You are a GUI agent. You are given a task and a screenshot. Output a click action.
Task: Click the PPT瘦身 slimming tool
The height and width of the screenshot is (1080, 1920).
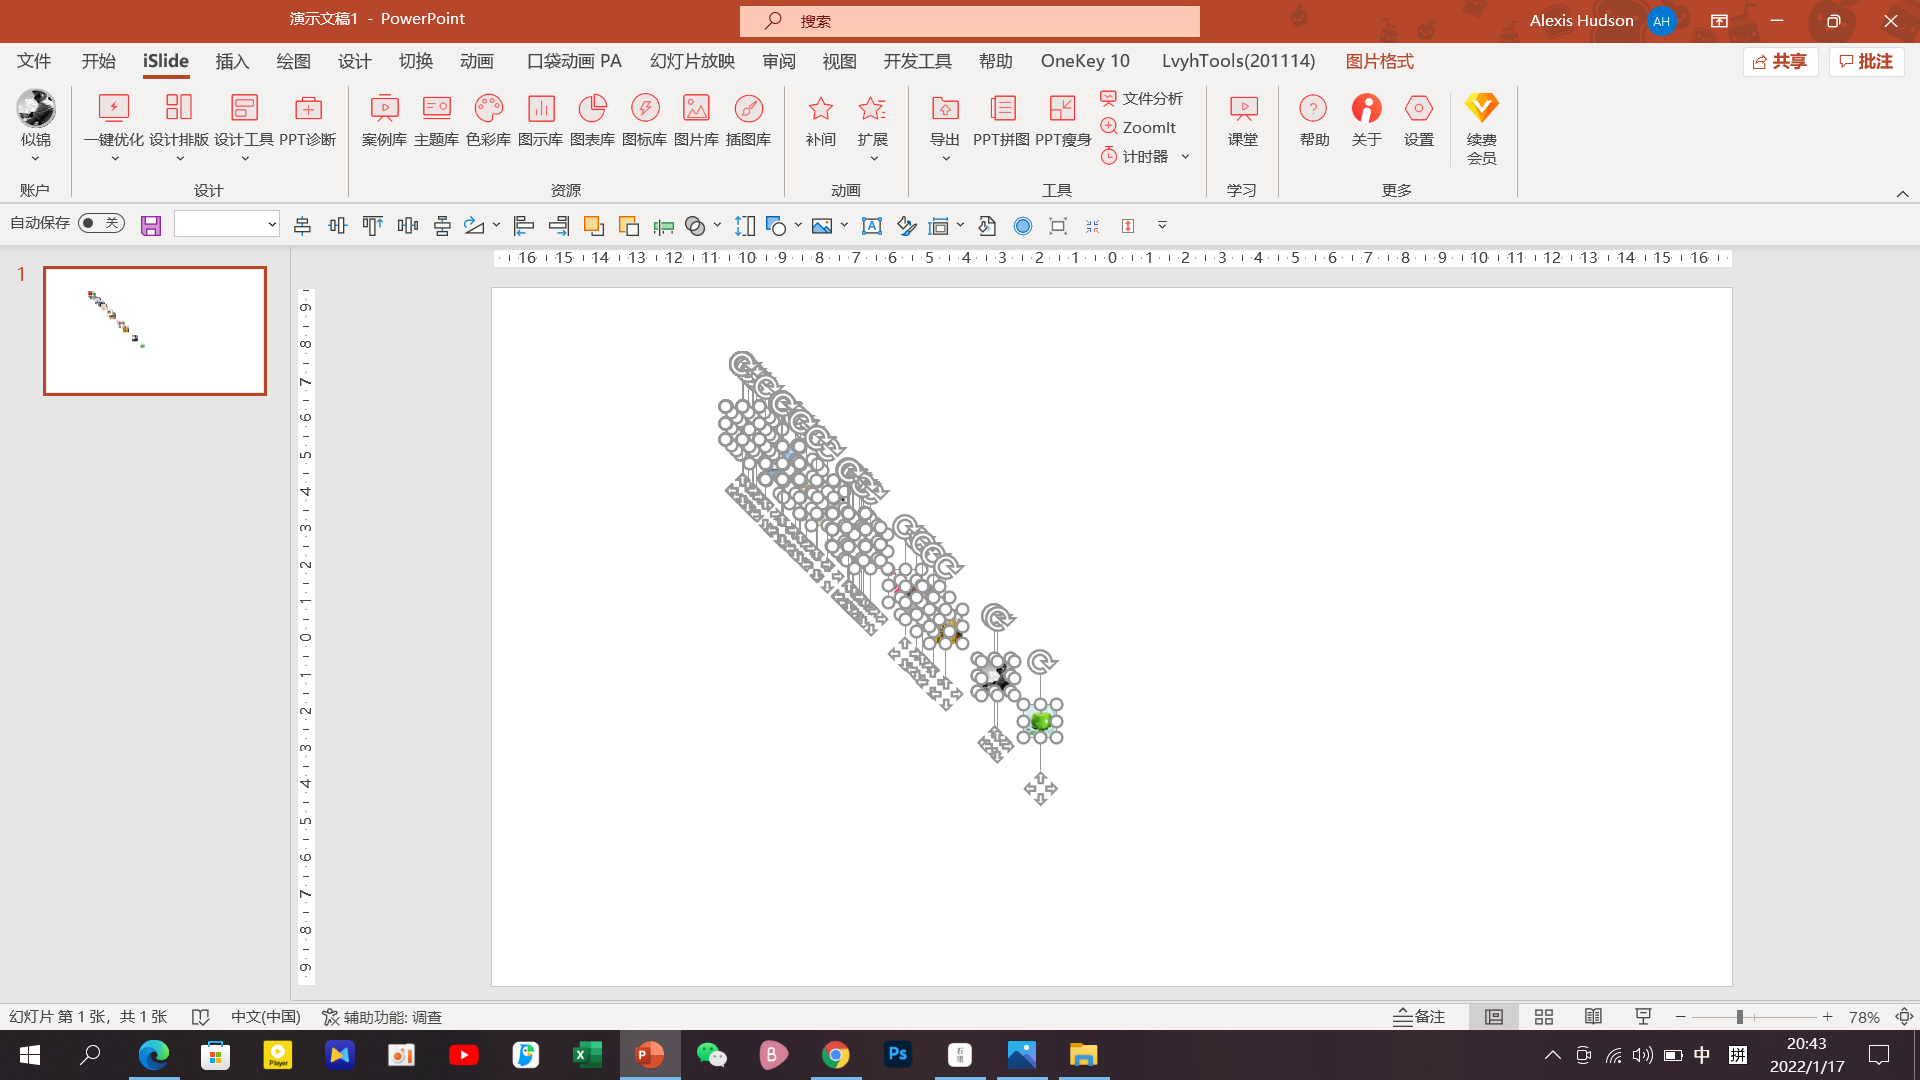coord(1062,120)
